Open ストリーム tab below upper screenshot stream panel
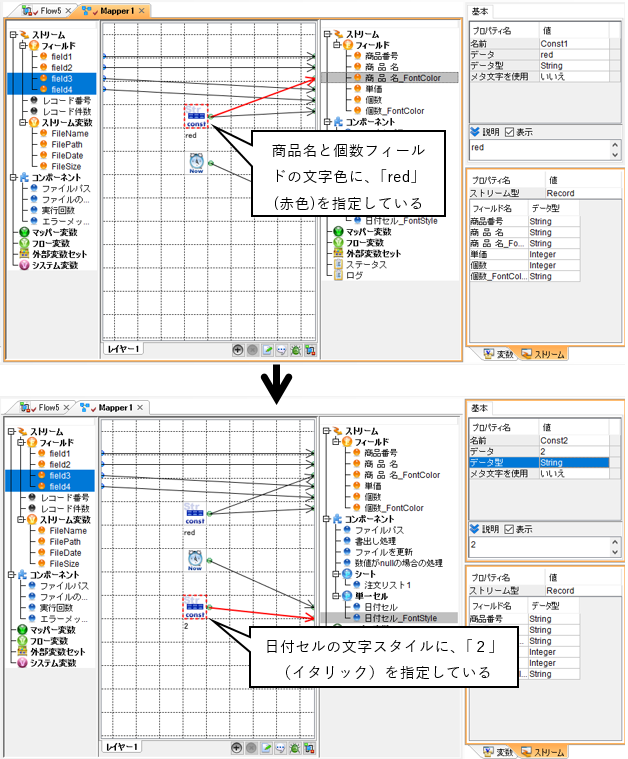The width and height of the screenshot is (628, 759). tap(543, 354)
